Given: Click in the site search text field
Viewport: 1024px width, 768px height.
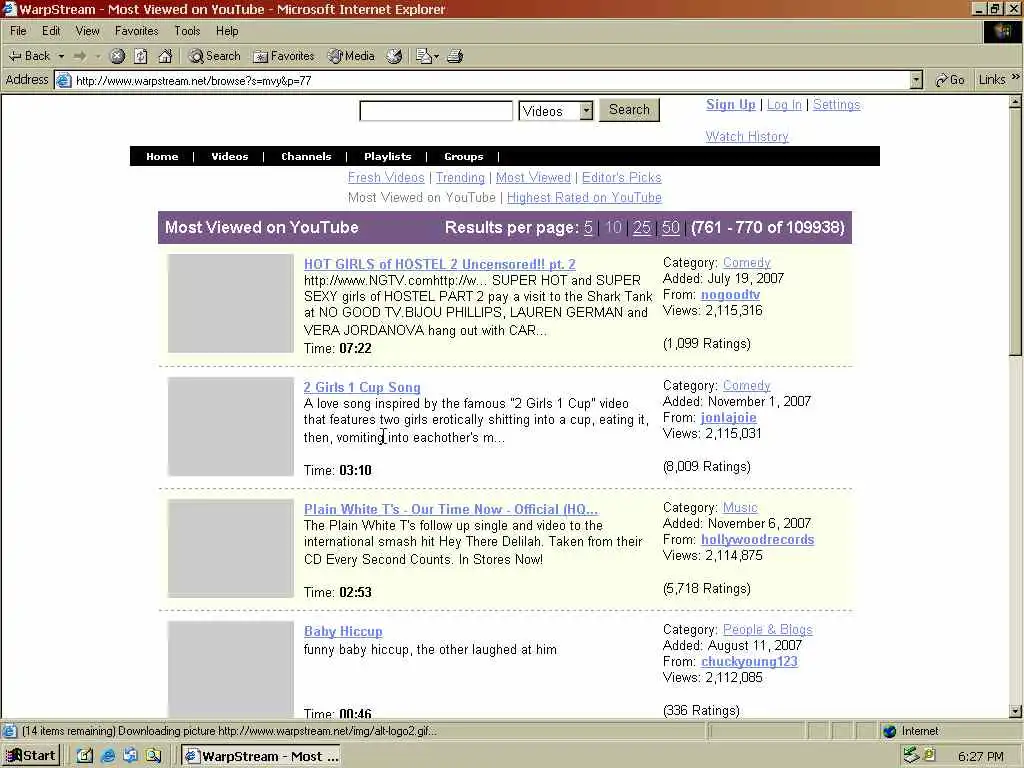Looking at the screenshot, I should tap(436, 111).
